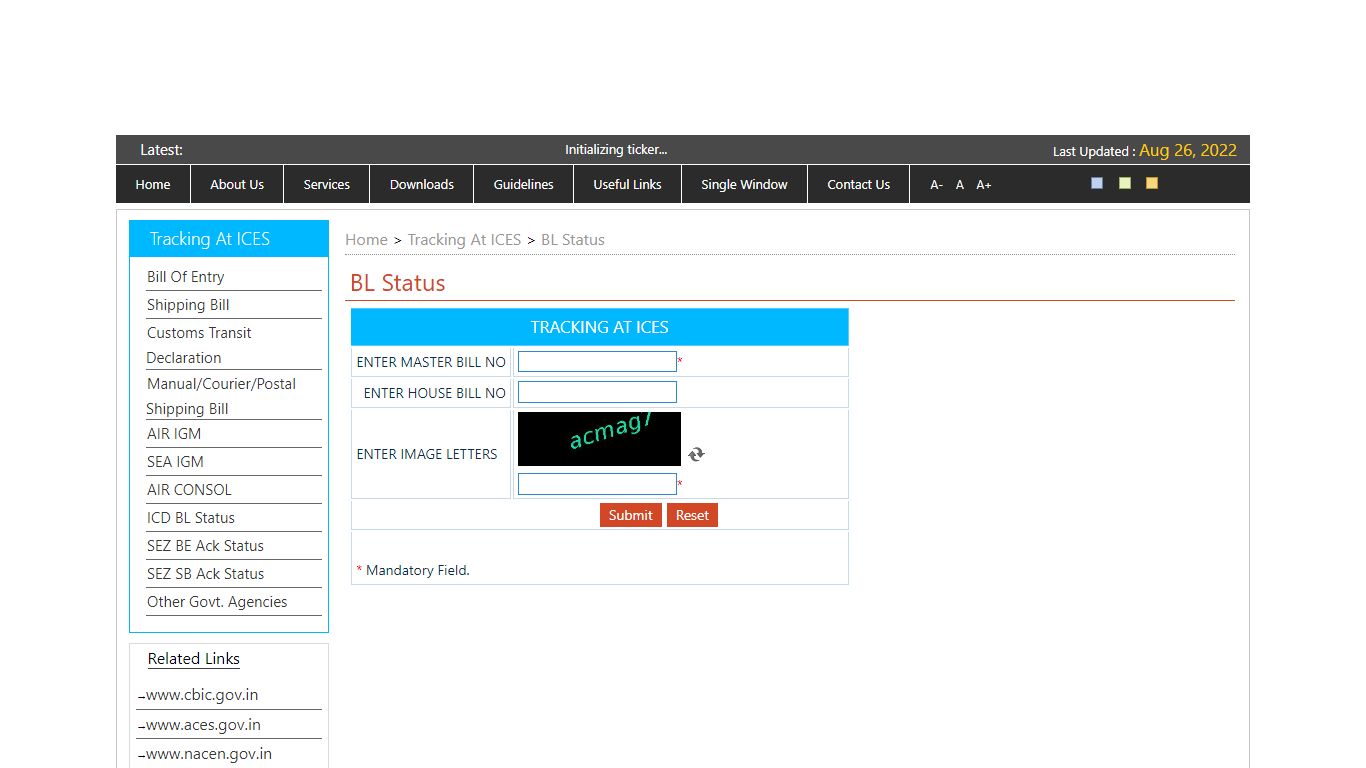Refresh the captcha image
Viewport: 1366px width, 768px height.
(x=696, y=454)
